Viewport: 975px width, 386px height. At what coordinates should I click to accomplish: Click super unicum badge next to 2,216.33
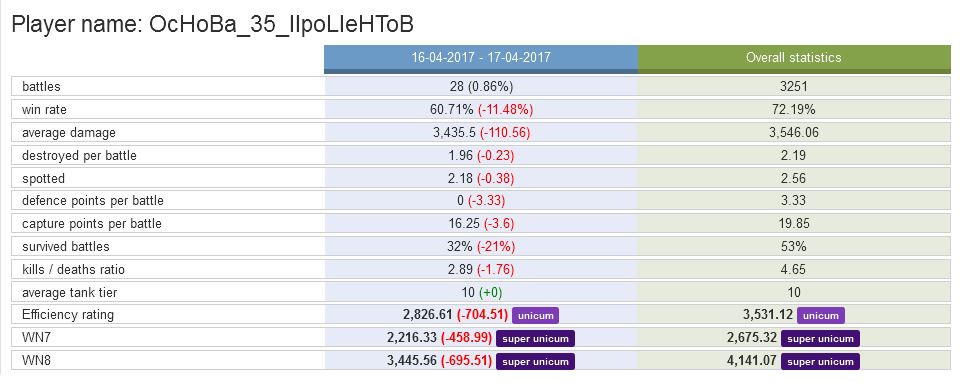point(535,338)
